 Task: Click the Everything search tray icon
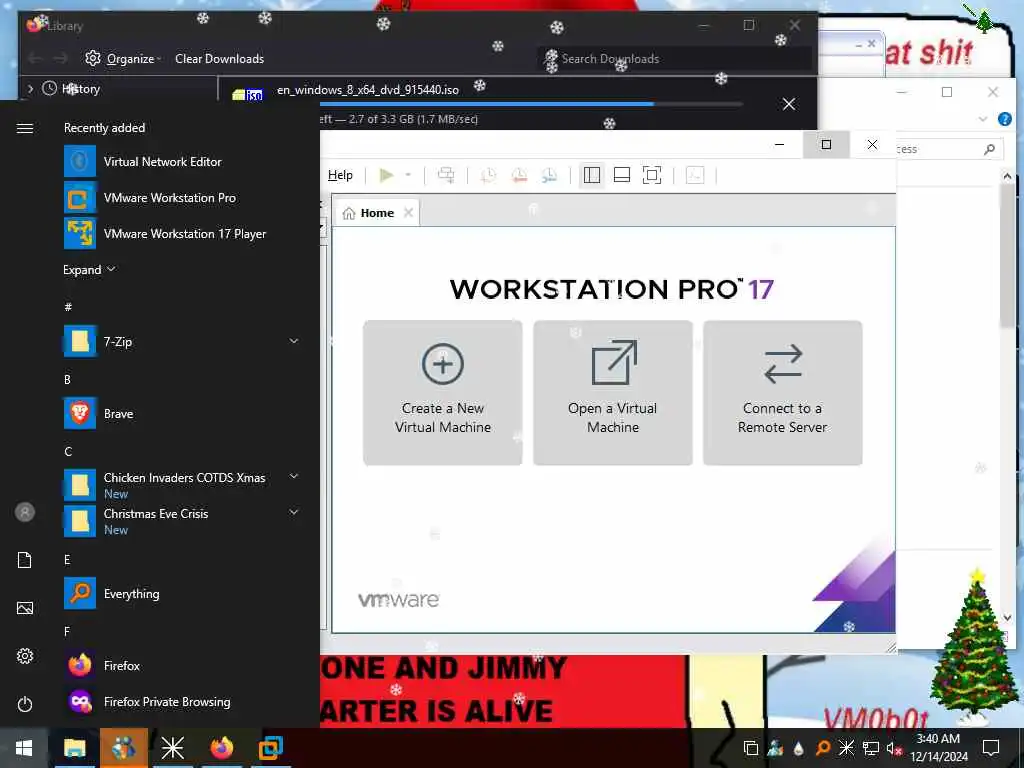(x=823, y=748)
